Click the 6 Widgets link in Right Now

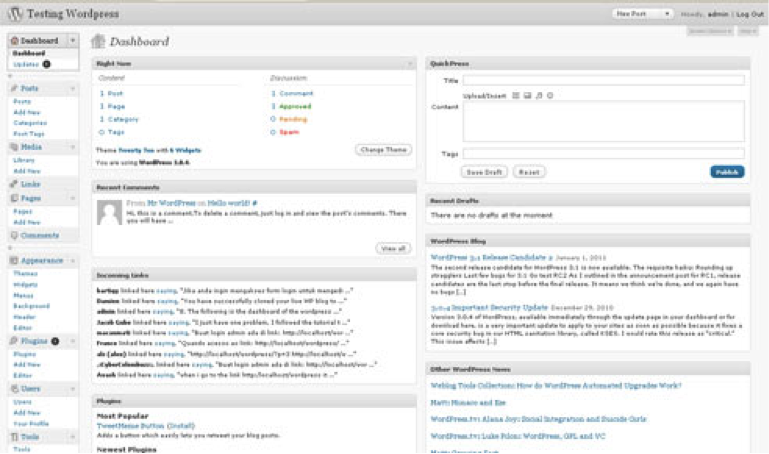[x=185, y=150]
